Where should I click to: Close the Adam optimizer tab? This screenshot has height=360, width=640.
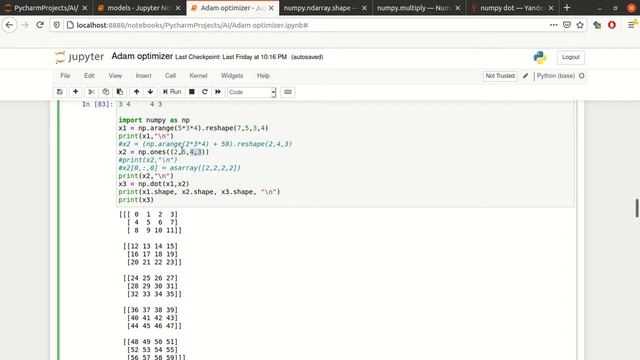[x=271, y=8]
